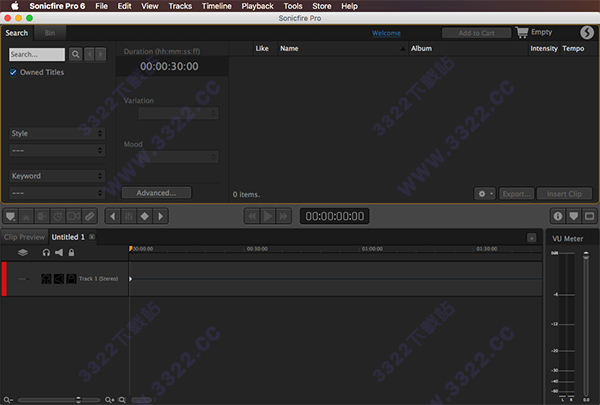Click the video window icon at toolbar right

[589, 216]
